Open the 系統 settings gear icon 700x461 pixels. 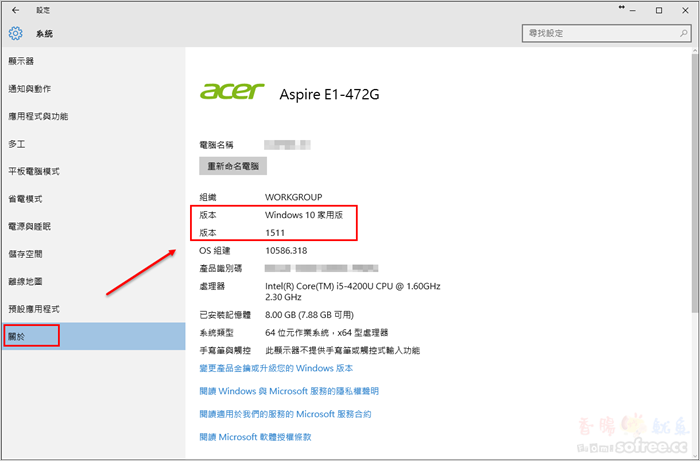pyautogui.click(x=16, y=33)
